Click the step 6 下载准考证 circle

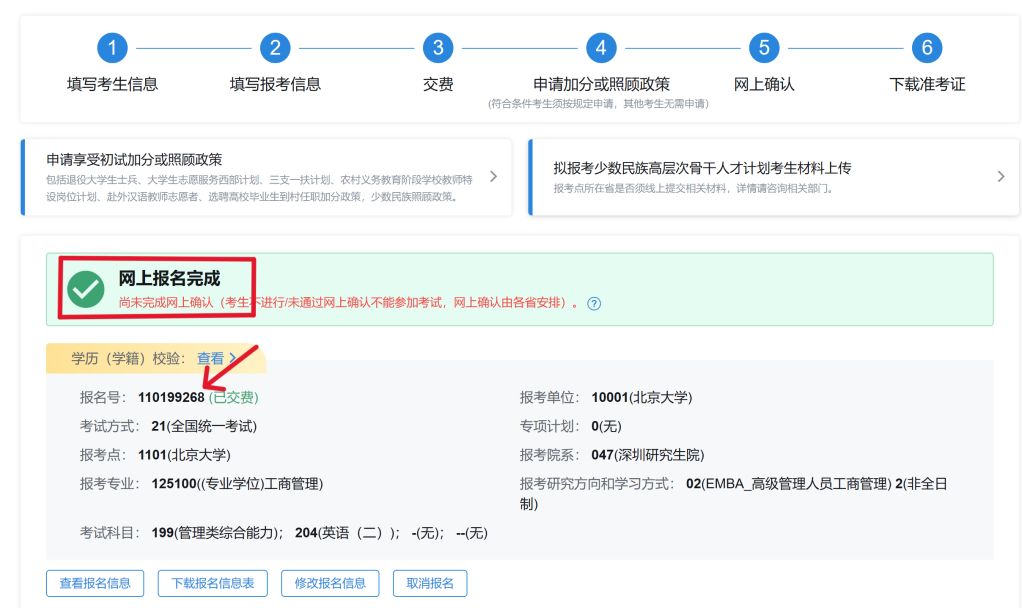[927, 48]
